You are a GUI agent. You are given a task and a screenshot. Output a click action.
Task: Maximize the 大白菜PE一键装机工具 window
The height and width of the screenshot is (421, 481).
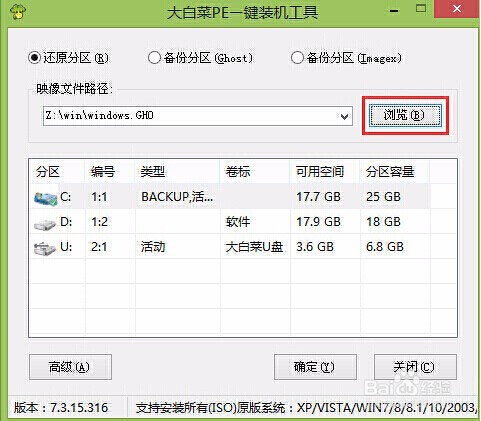click(421, 9)
